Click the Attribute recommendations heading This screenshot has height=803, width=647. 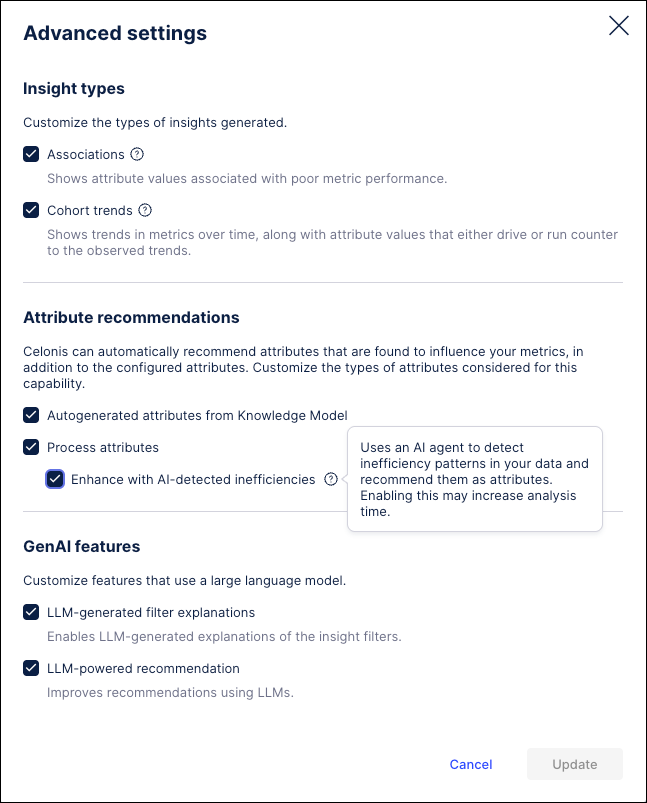coord(130,316)
